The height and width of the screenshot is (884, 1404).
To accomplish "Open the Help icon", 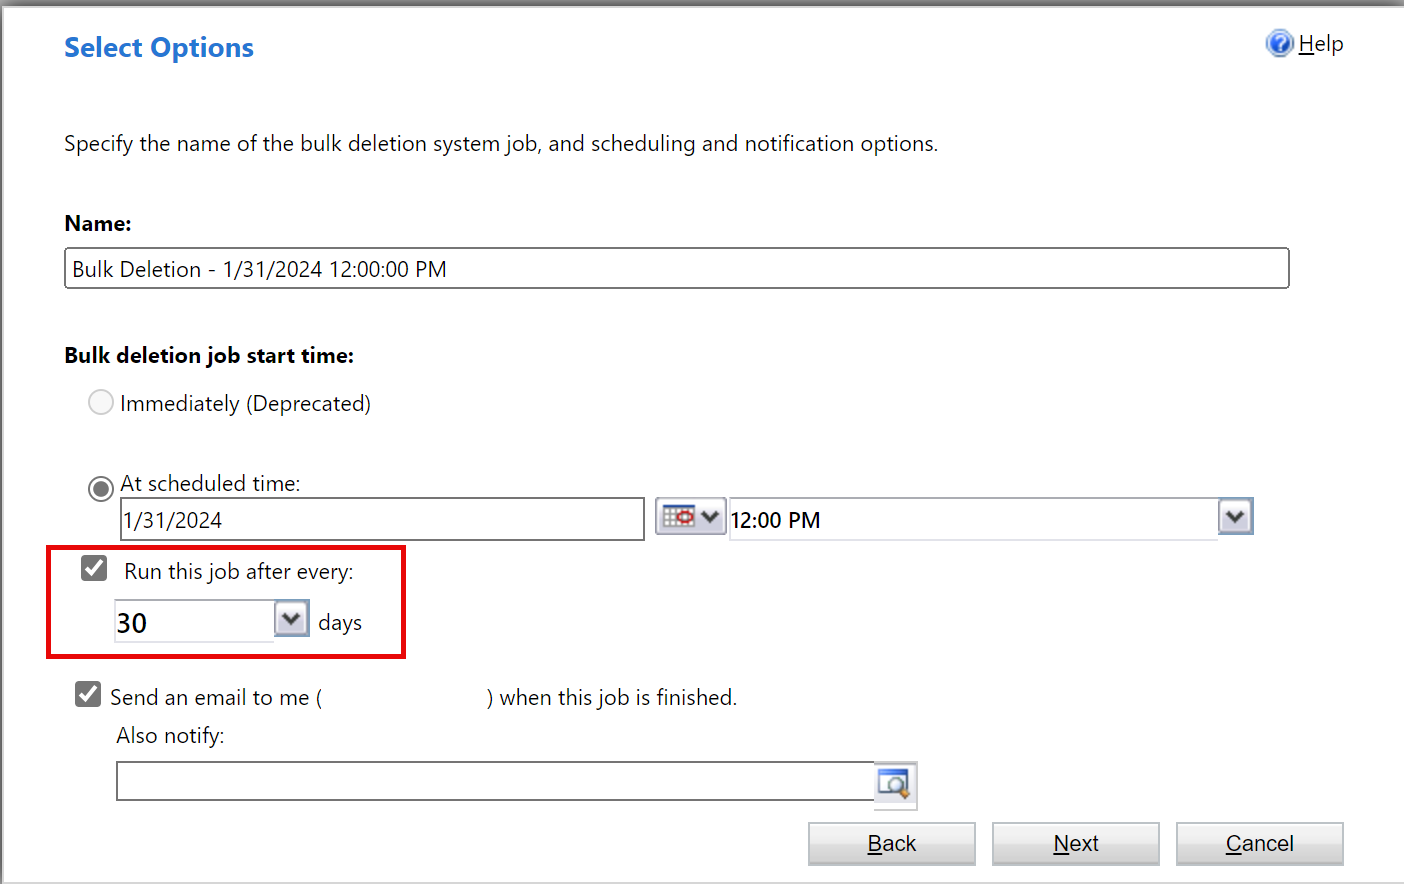I will (1279, 43).
